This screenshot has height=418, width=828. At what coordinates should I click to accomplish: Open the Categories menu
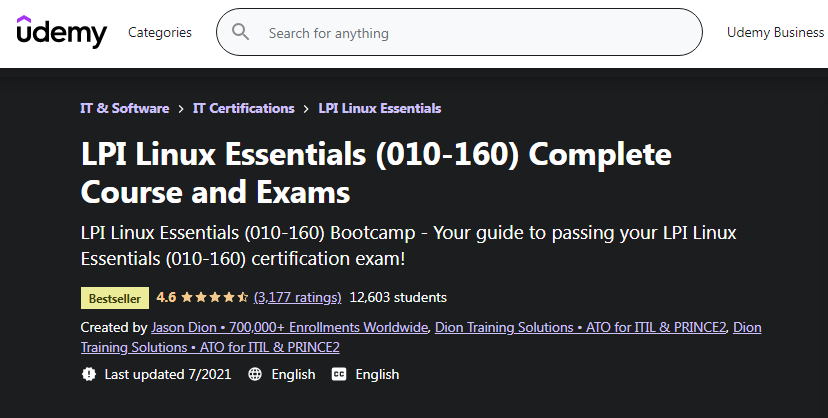click(x=160, y=32)
